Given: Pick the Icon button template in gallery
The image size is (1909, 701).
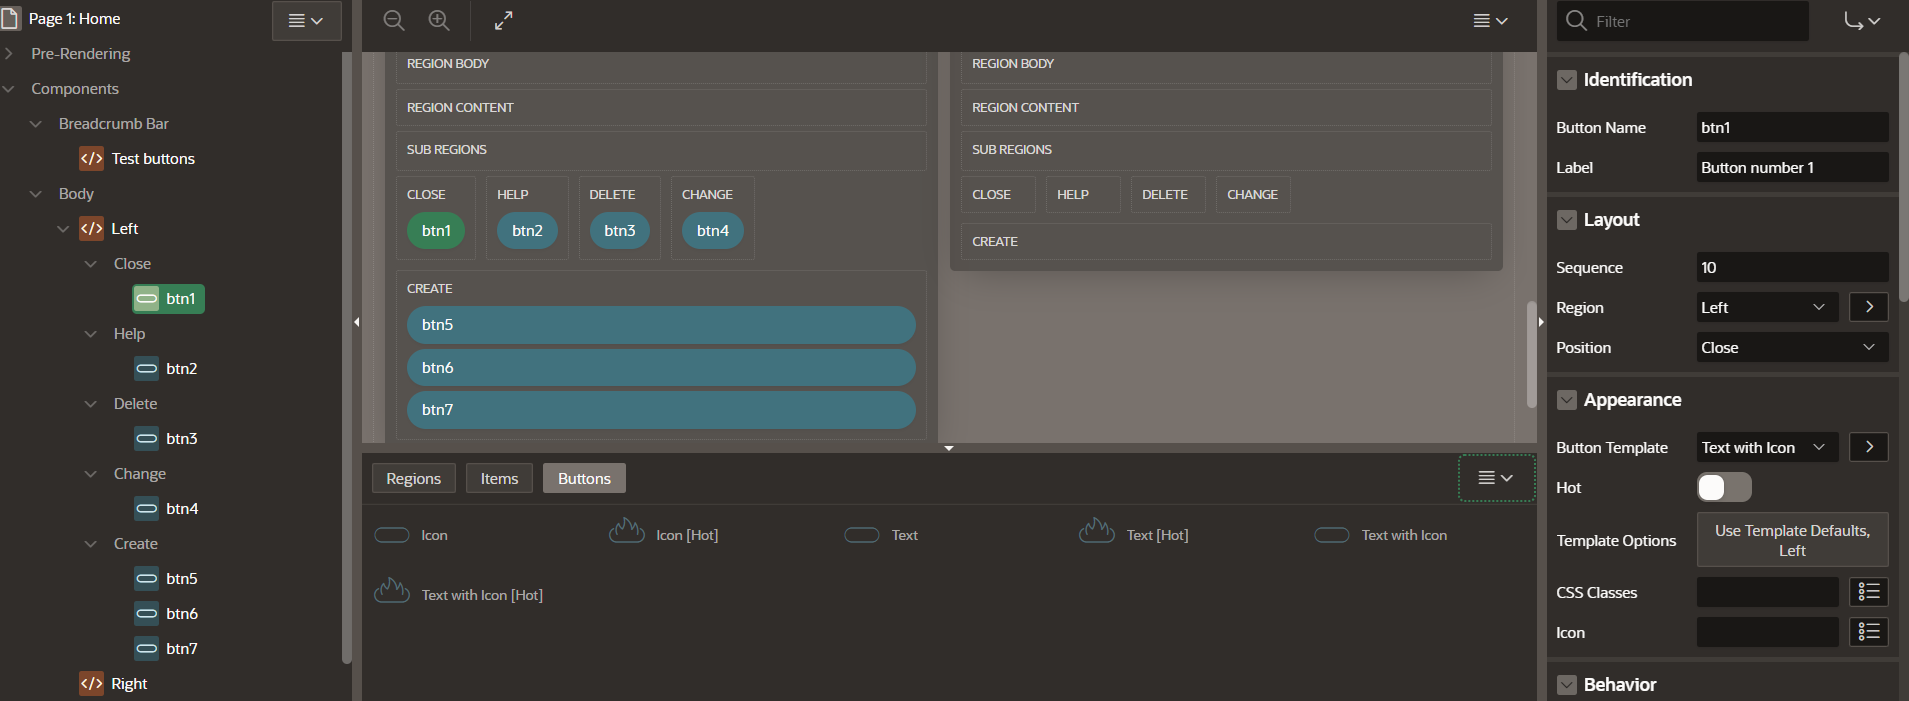Looking at the screenshot, I should (411, 535).
